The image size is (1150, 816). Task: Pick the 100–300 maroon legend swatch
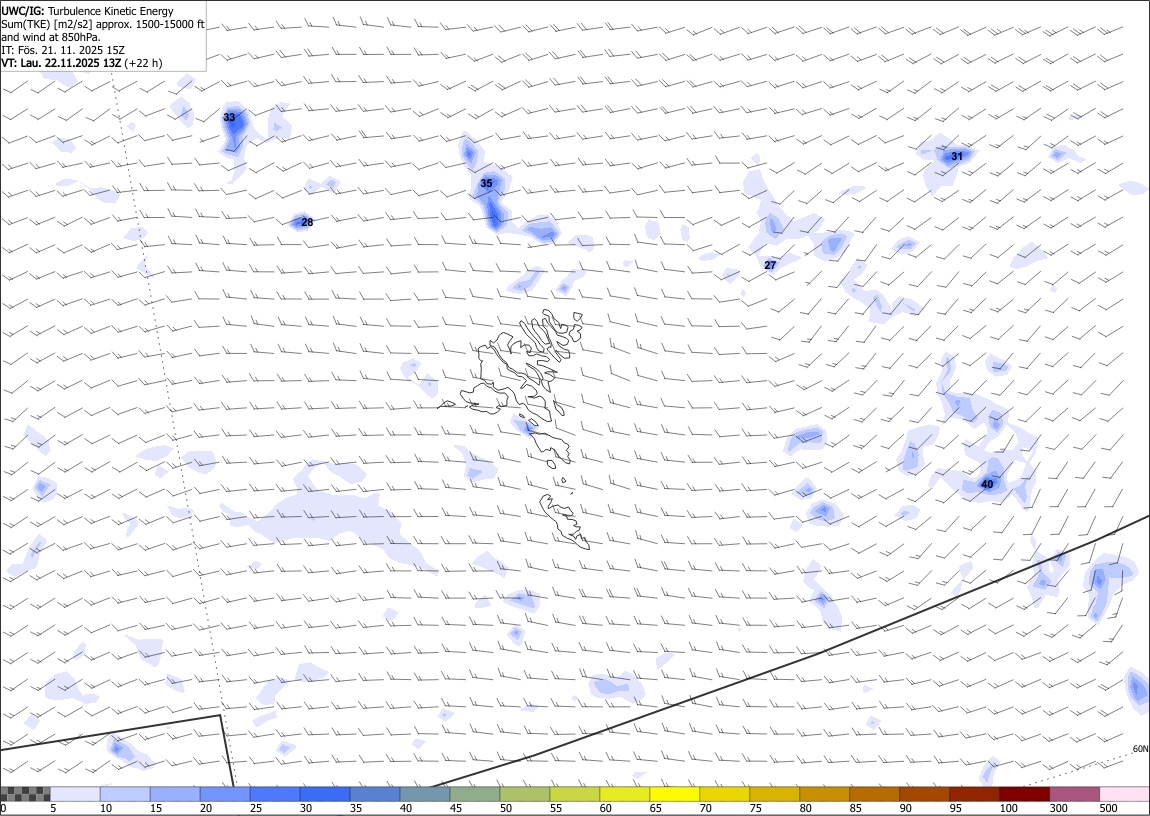pos(1024,794)
